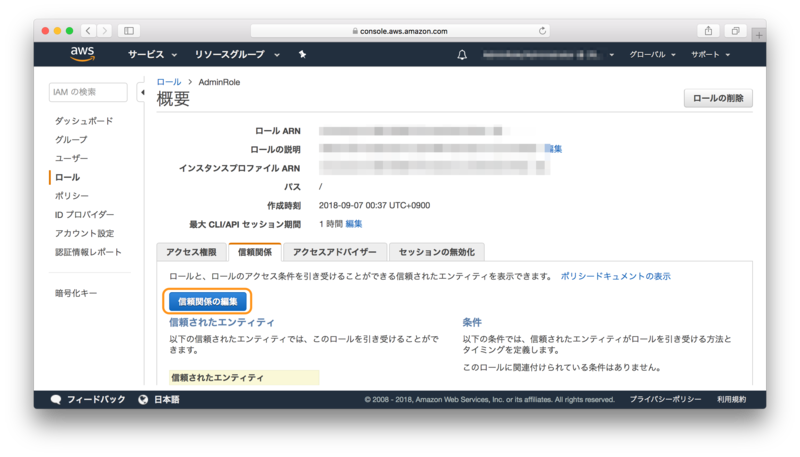
Task: Click the feedback speech bubble icon
Action: [56, 399]
